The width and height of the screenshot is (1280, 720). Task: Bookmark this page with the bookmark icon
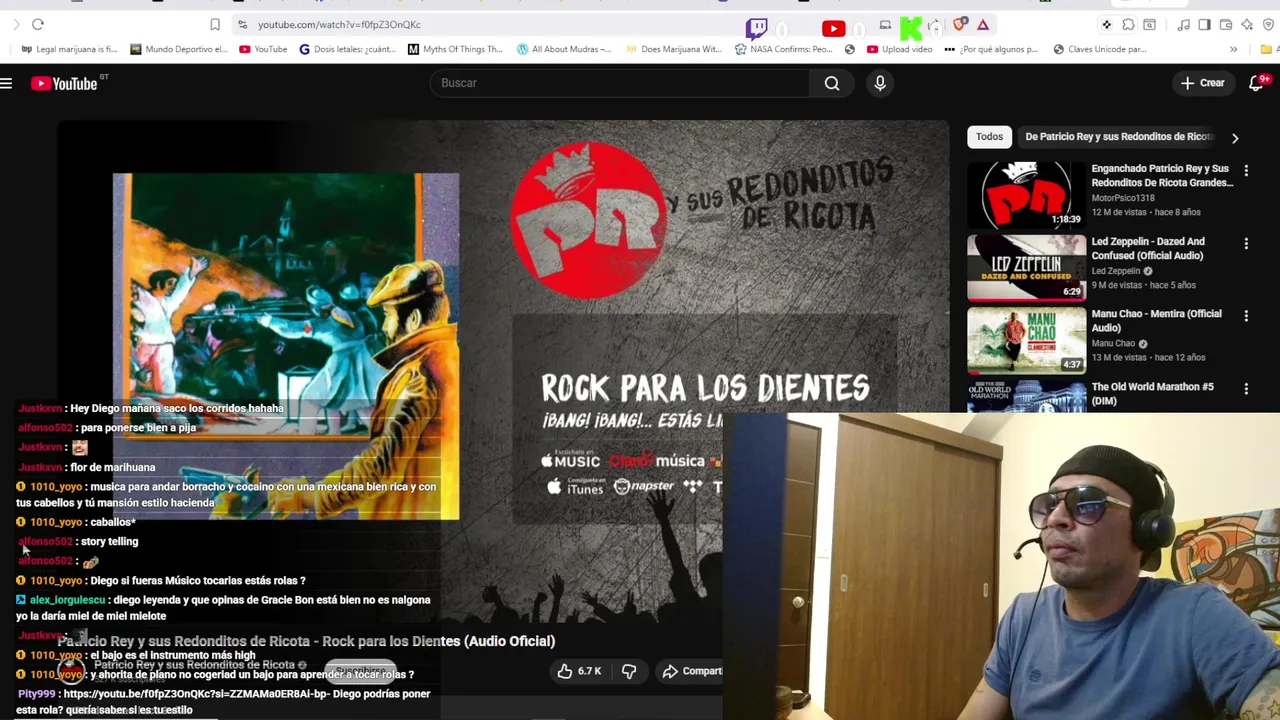[x=215, y=24]
